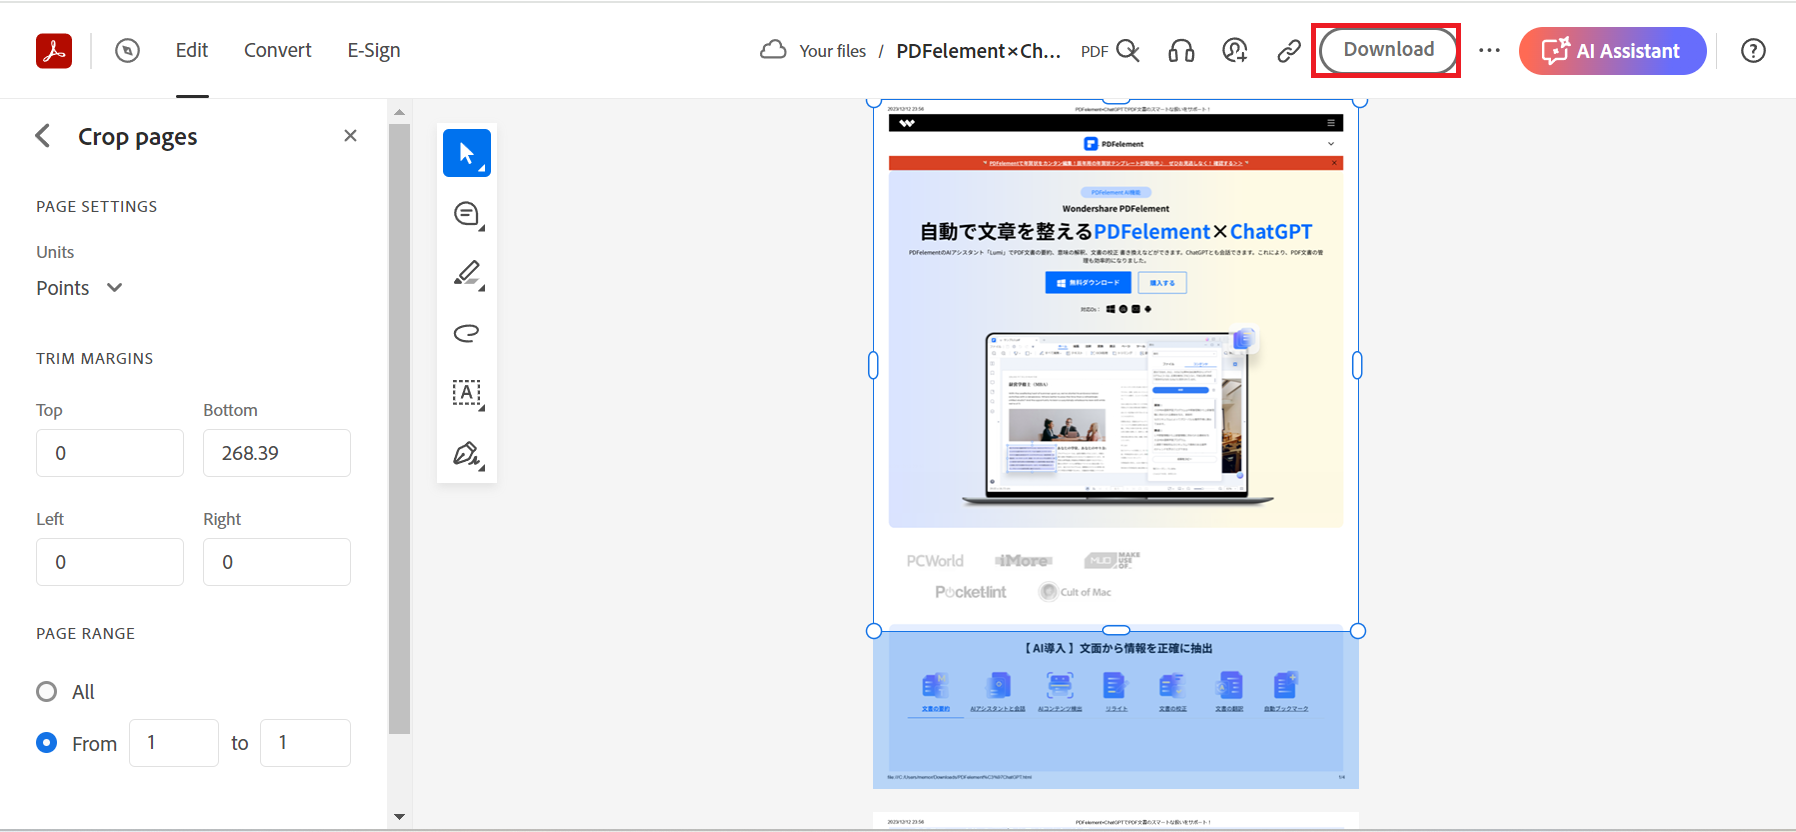Click the crop box top-left handle
Image resolution: width=1796 pixels, height=832 pixels.
click(874, 101)
